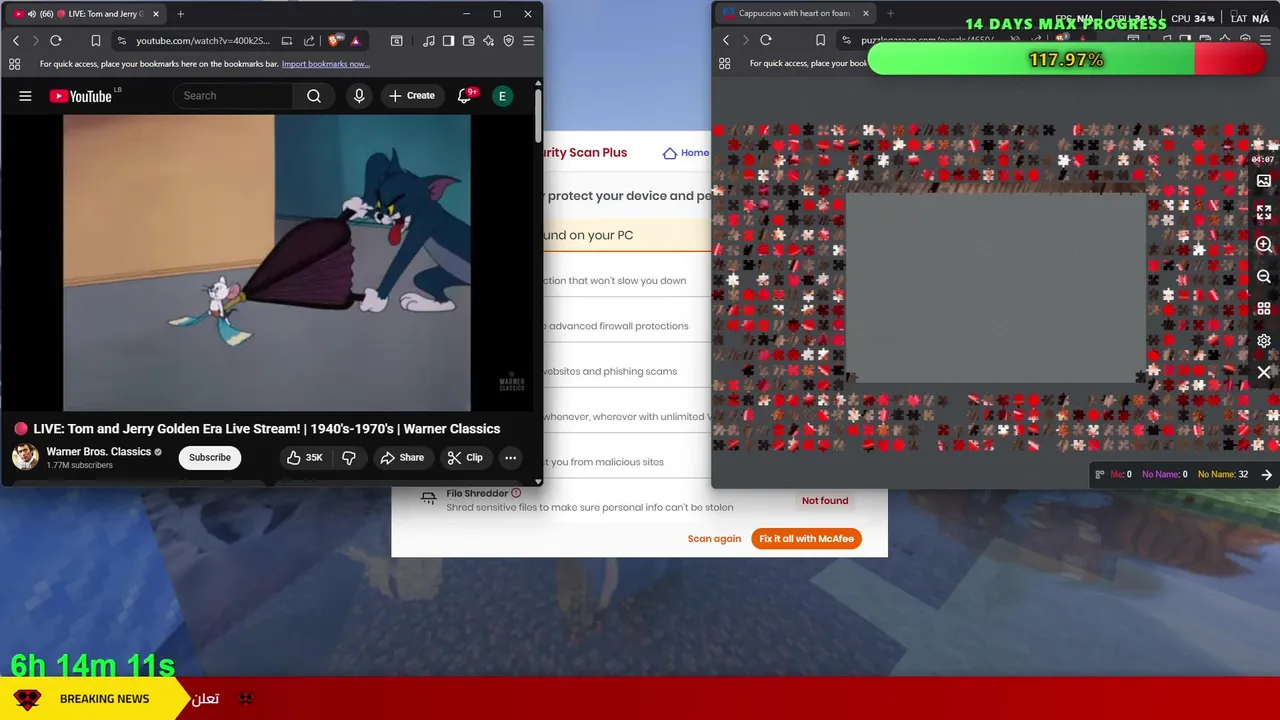Screen dimensions: 1280x720
Task: Go back in the puzzle browser window
Action: (x=726, y=40)
